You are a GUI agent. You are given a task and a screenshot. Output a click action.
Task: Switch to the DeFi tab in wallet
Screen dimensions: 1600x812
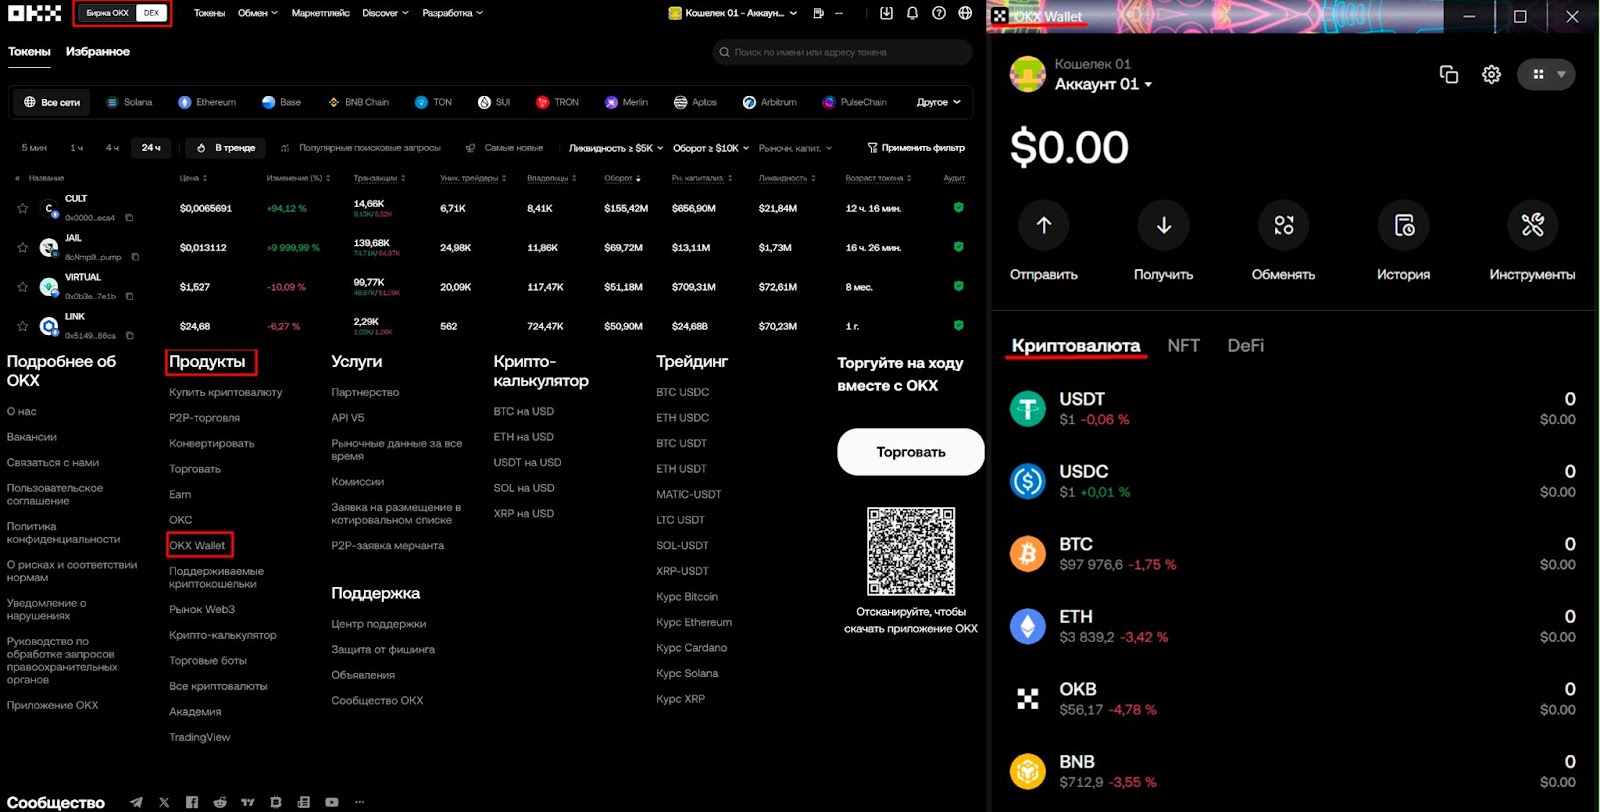1245,345
